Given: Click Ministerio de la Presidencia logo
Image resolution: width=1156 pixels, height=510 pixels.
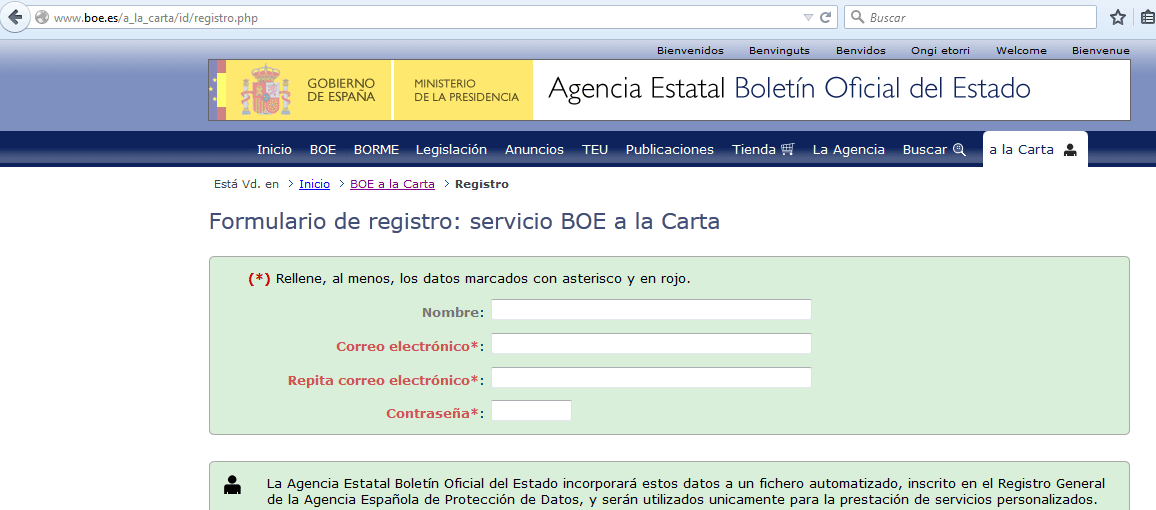Looking at the screenshot, I should (463, 90).
